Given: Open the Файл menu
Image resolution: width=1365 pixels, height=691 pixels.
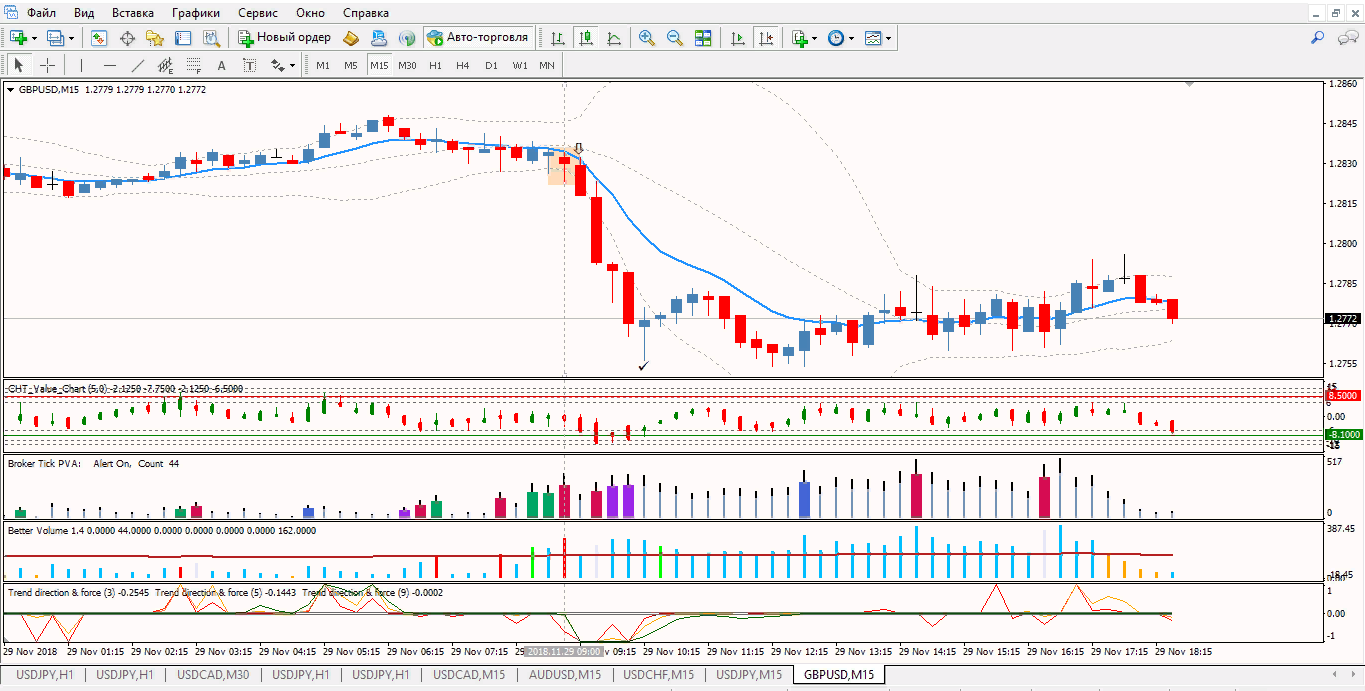Looking at the screenshot, I should (42, 13).
